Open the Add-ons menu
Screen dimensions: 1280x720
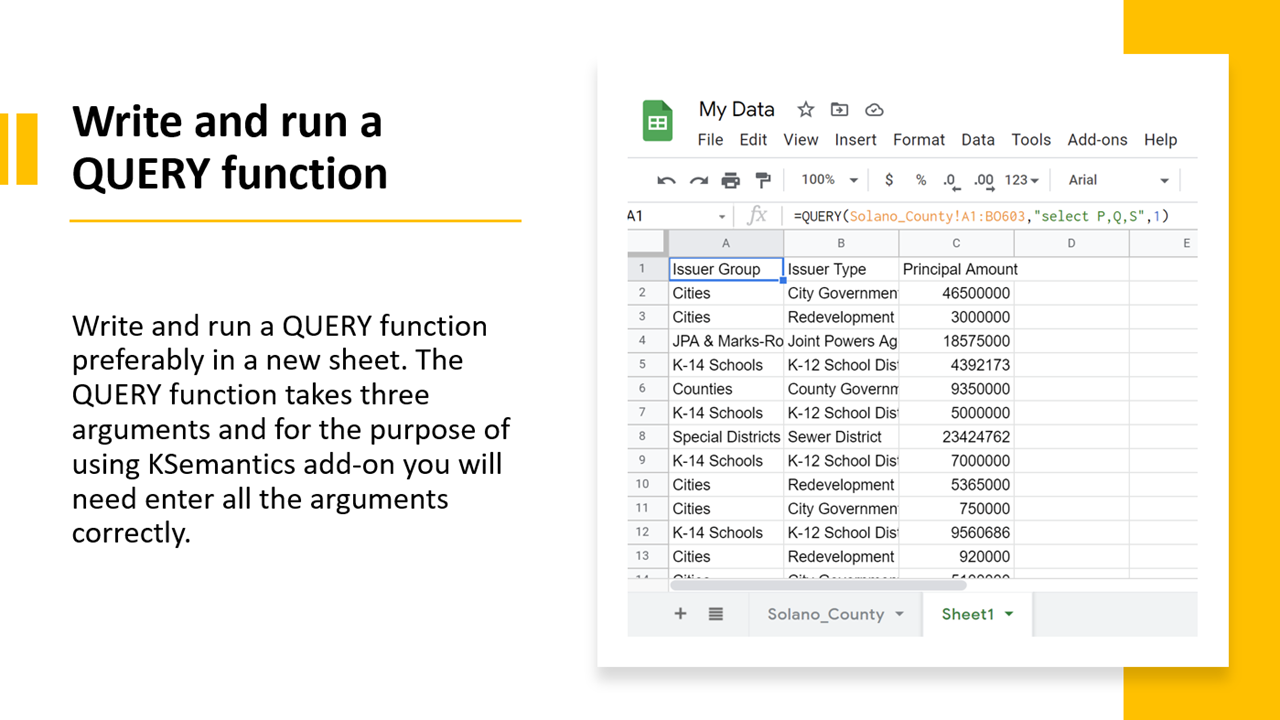(x=1097, y=140)
